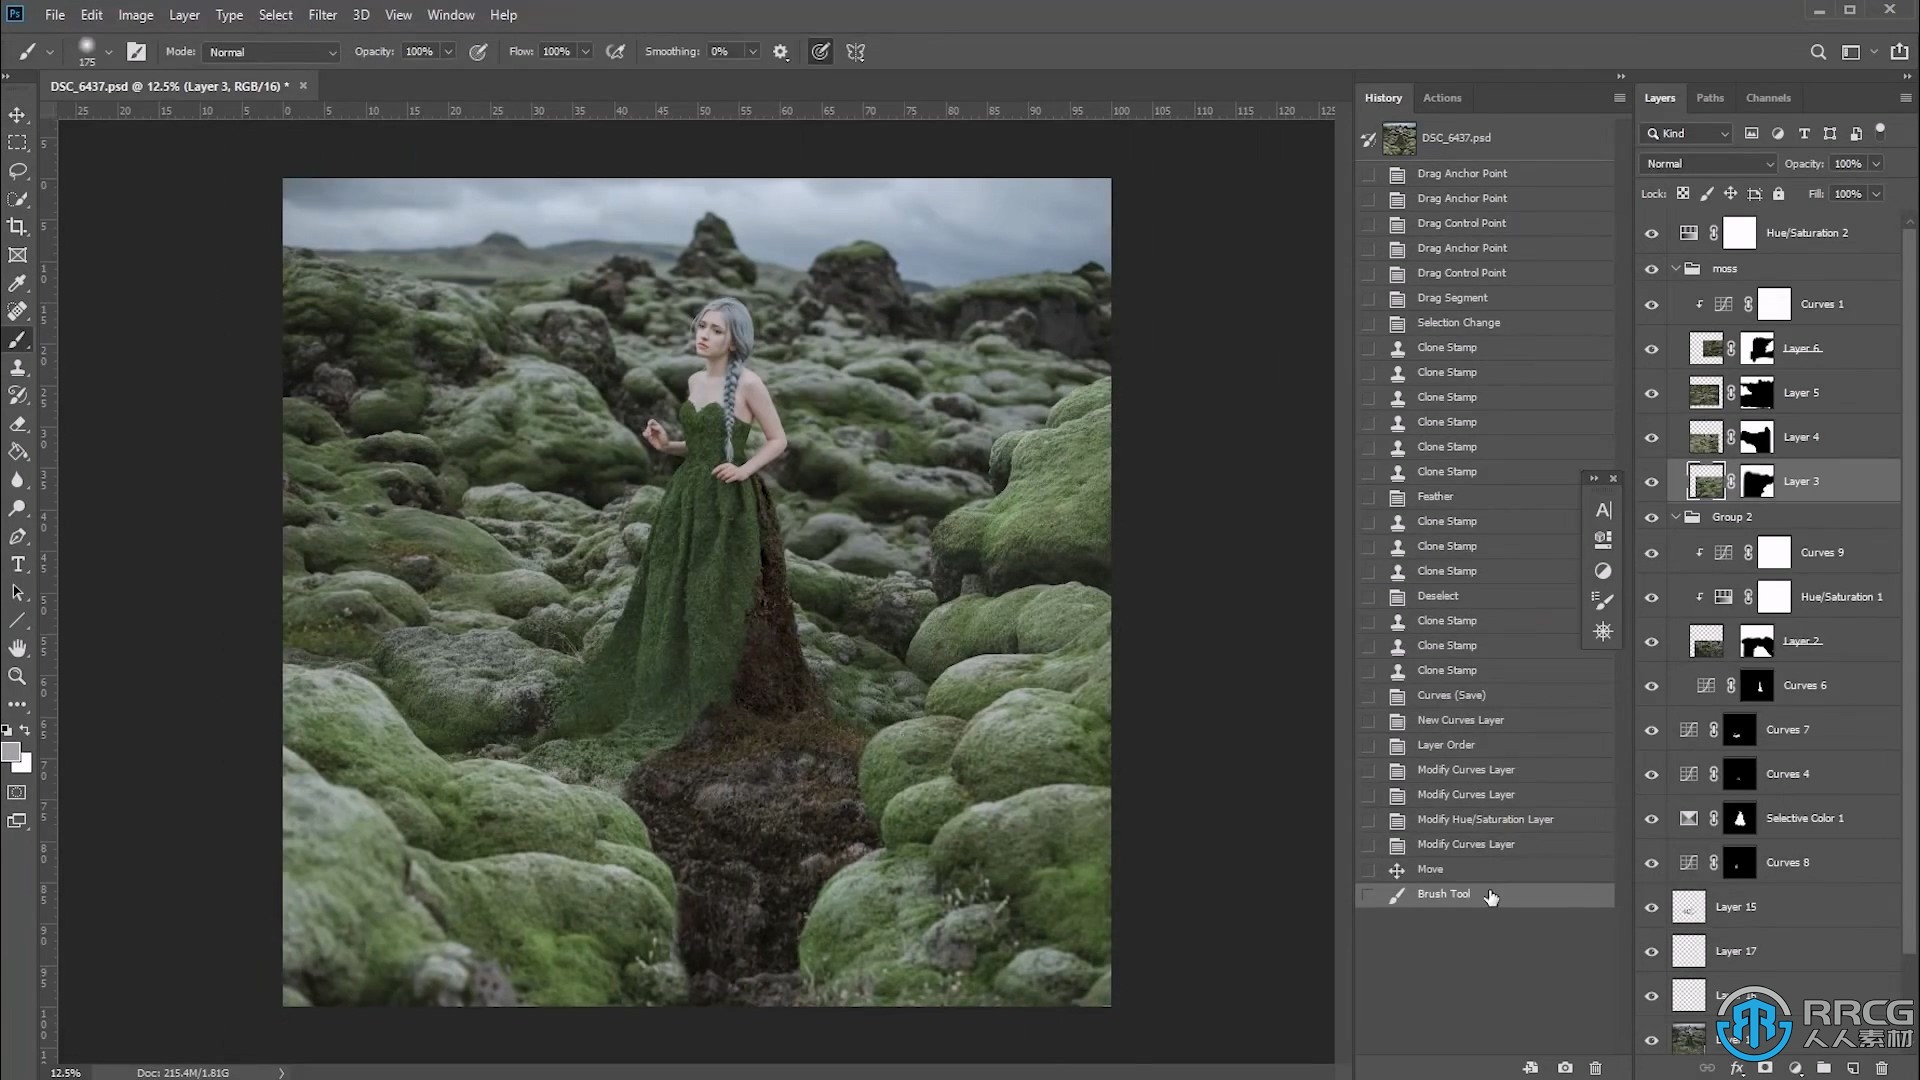Hide Curves 9 layer visibility

(x=1651, y=553)
